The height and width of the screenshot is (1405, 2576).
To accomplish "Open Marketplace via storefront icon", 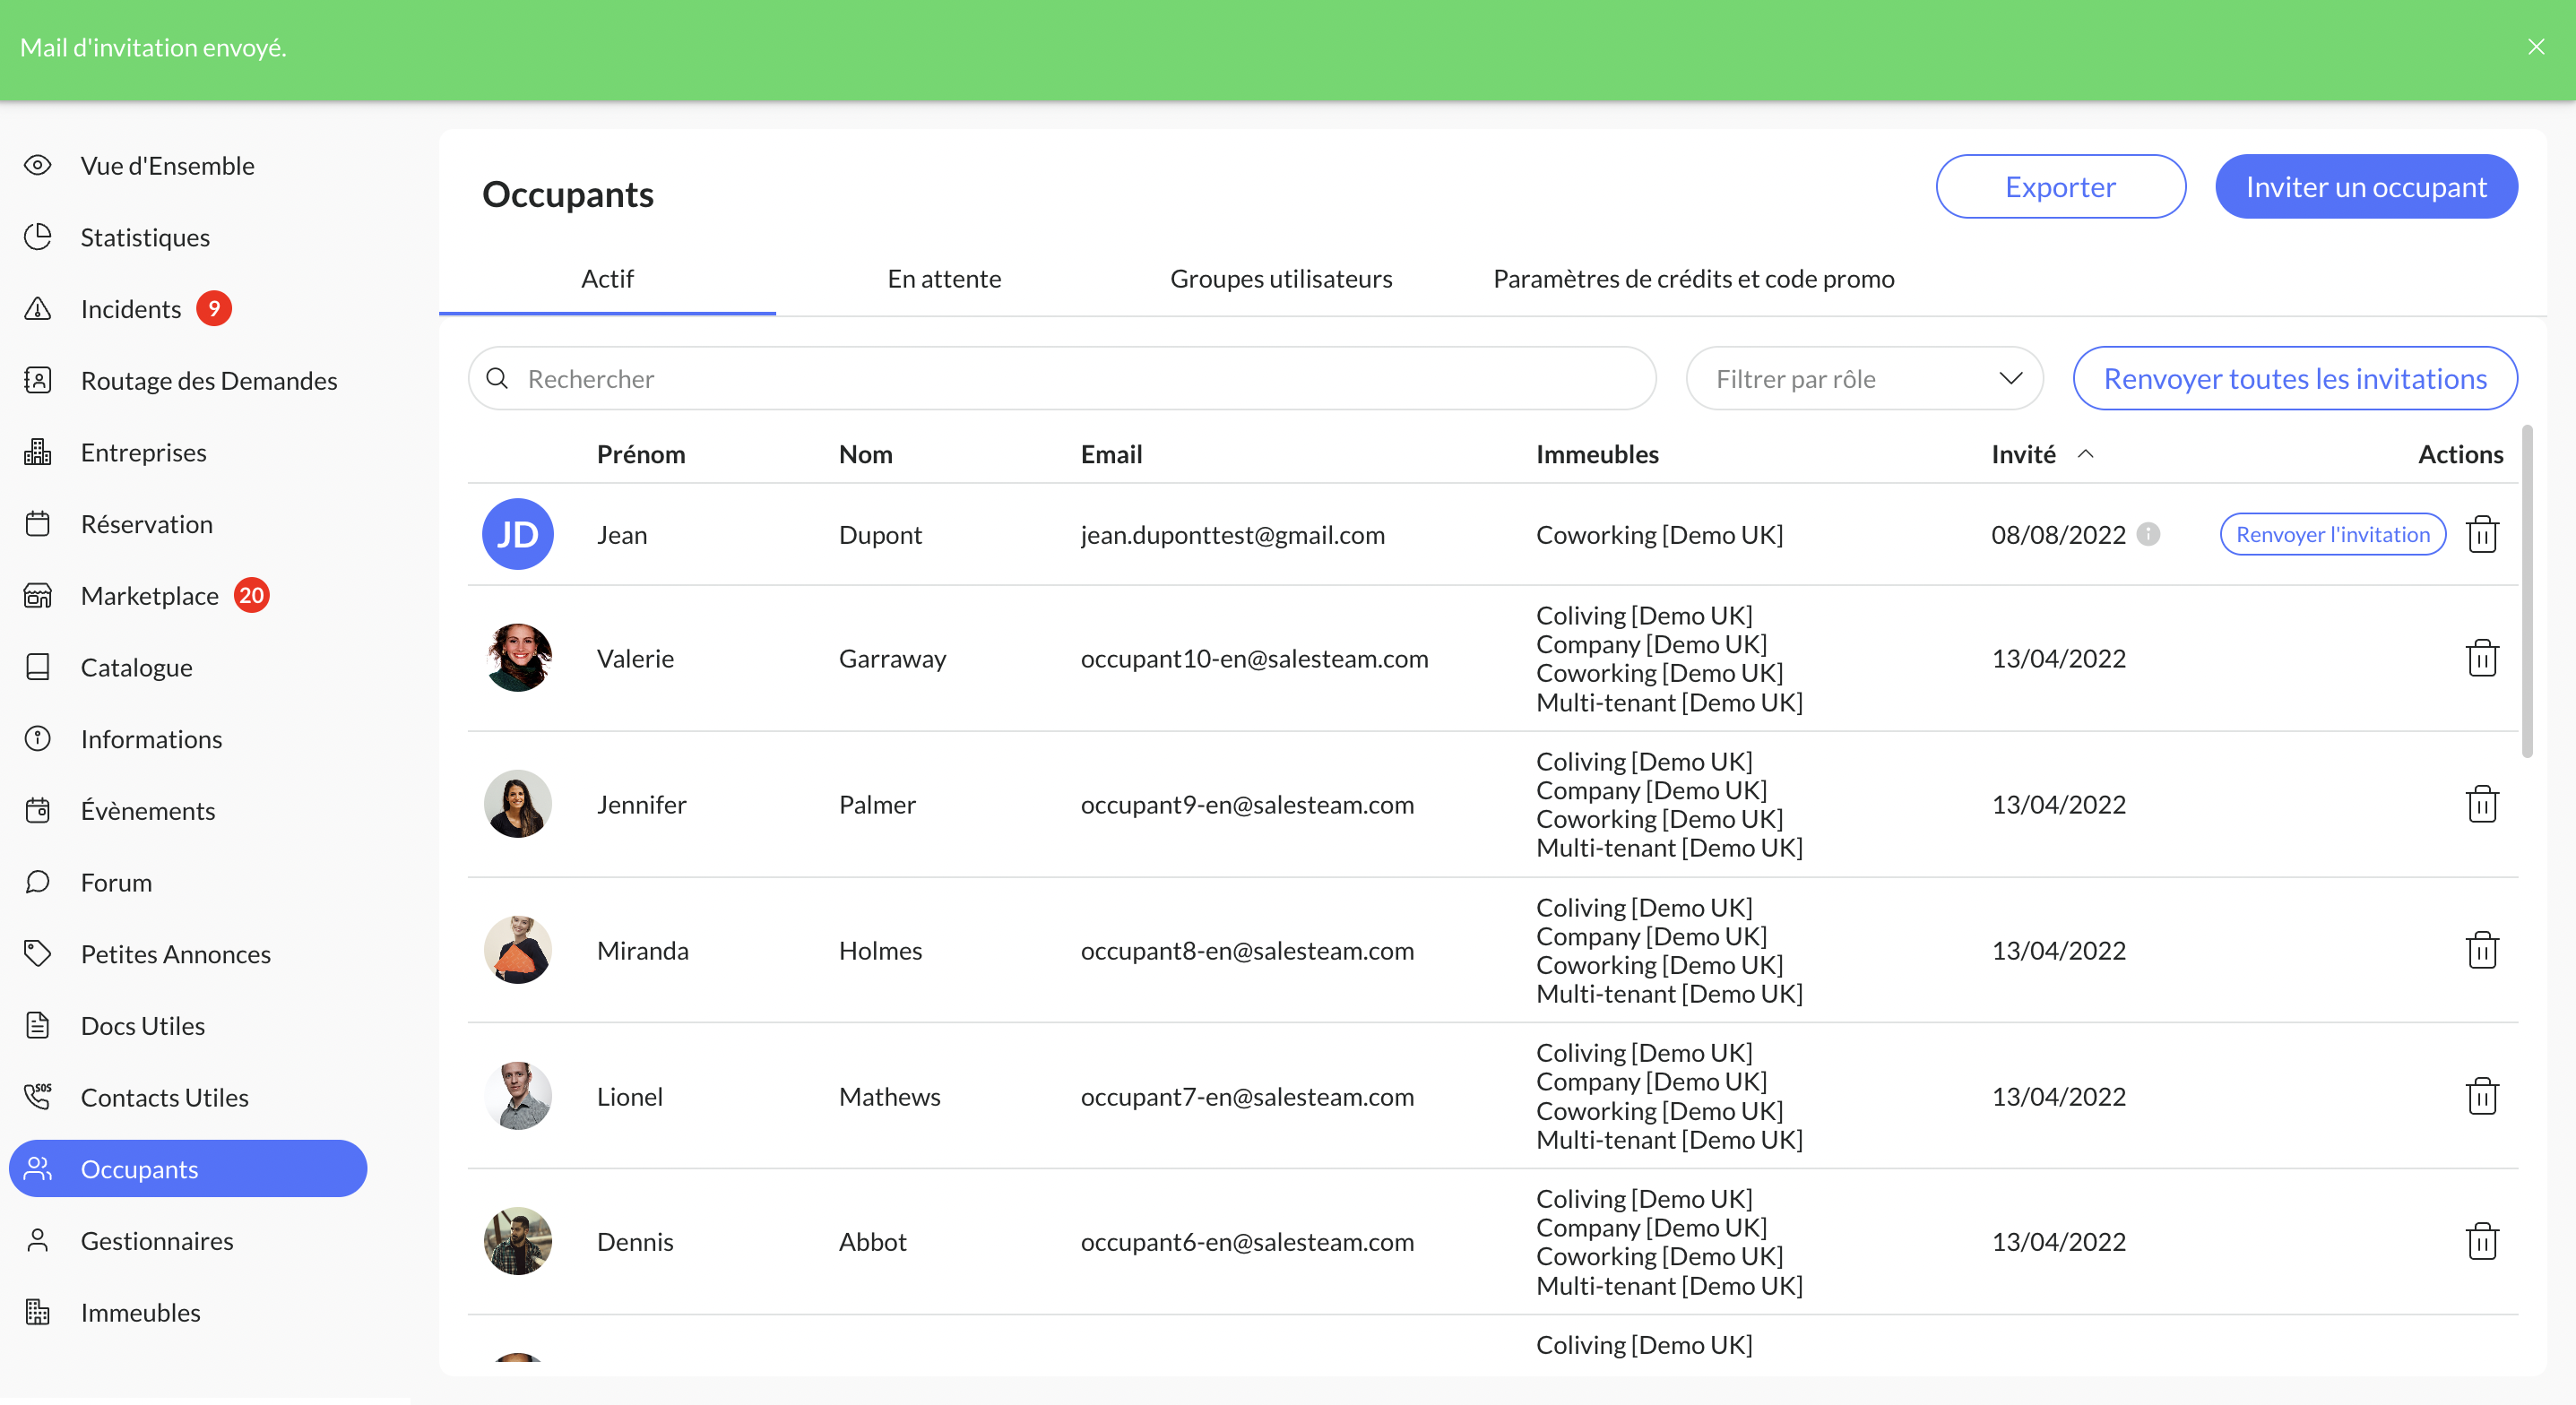I will 38,595.
